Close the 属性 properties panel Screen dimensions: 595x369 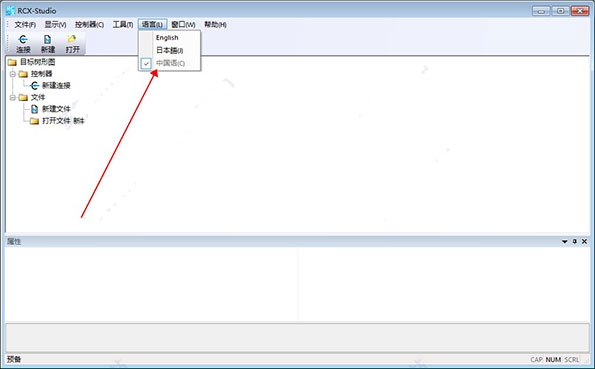[x=584, y=241]
